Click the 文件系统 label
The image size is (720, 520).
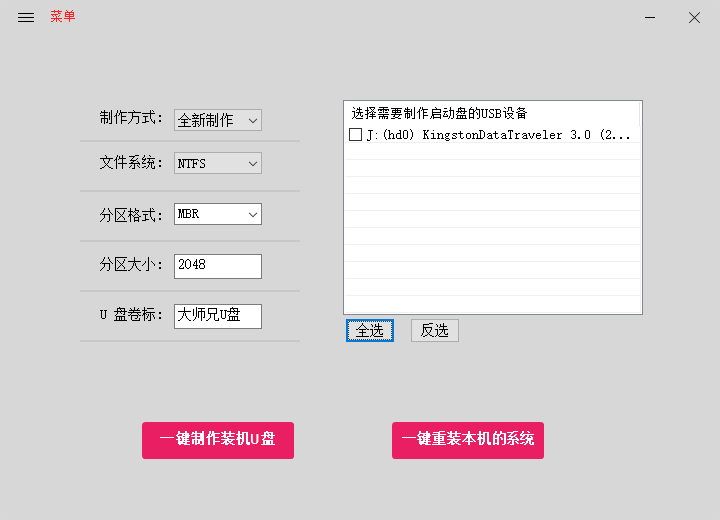tap(130, 163)
